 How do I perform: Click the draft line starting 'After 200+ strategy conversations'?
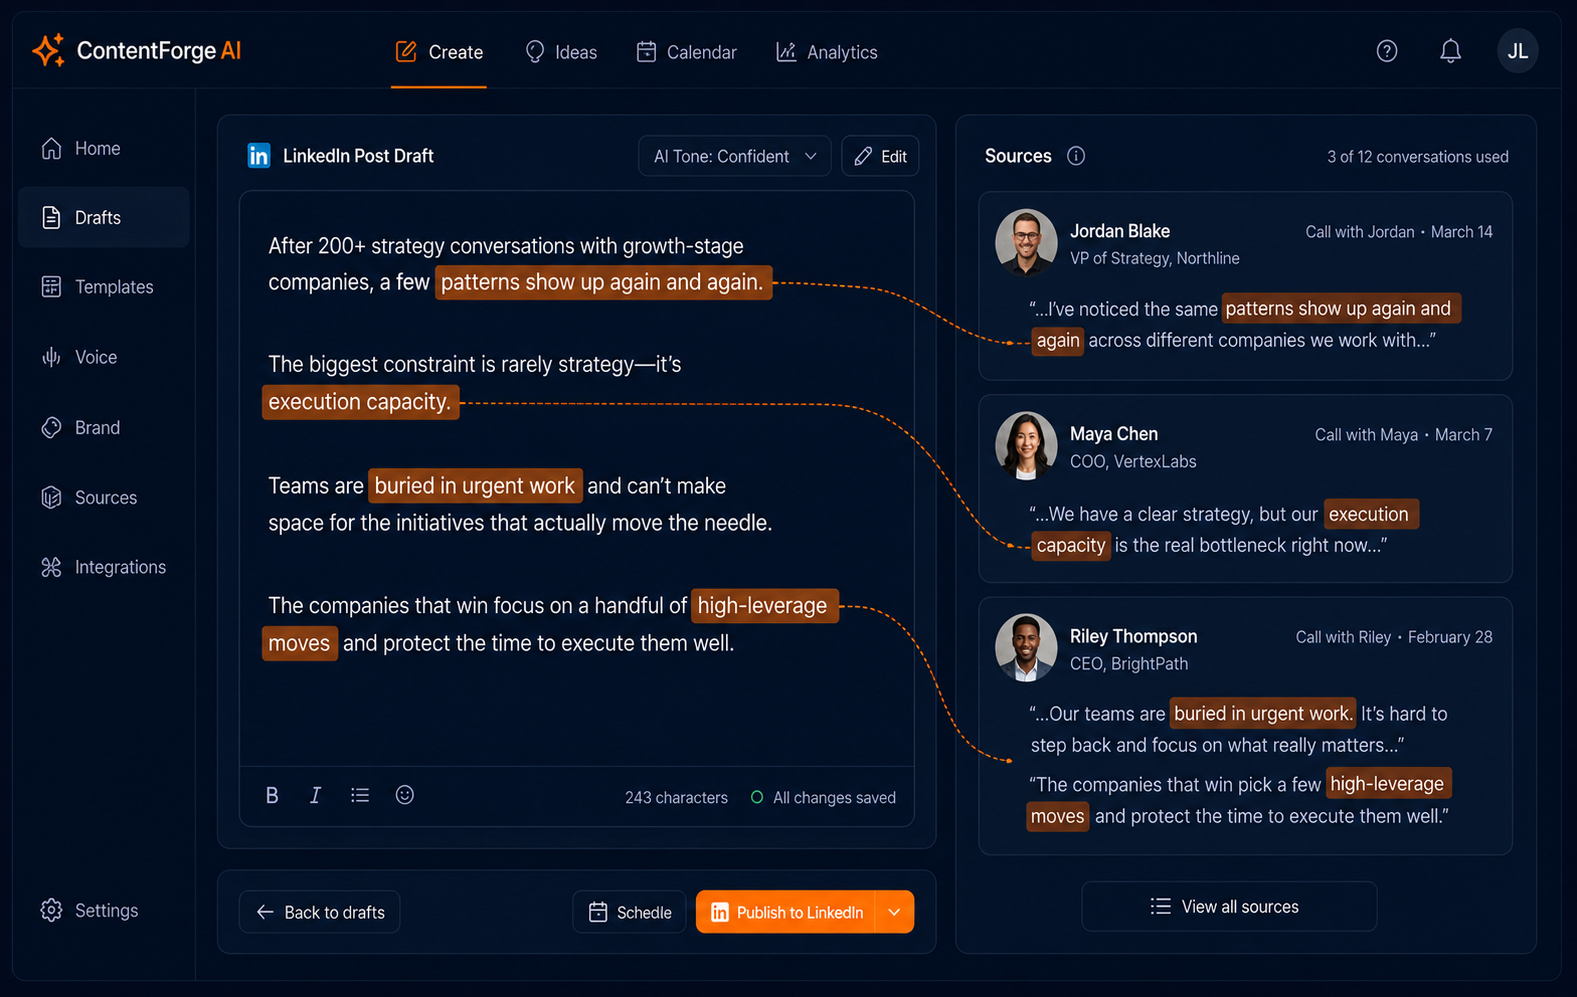coord(506,246)
